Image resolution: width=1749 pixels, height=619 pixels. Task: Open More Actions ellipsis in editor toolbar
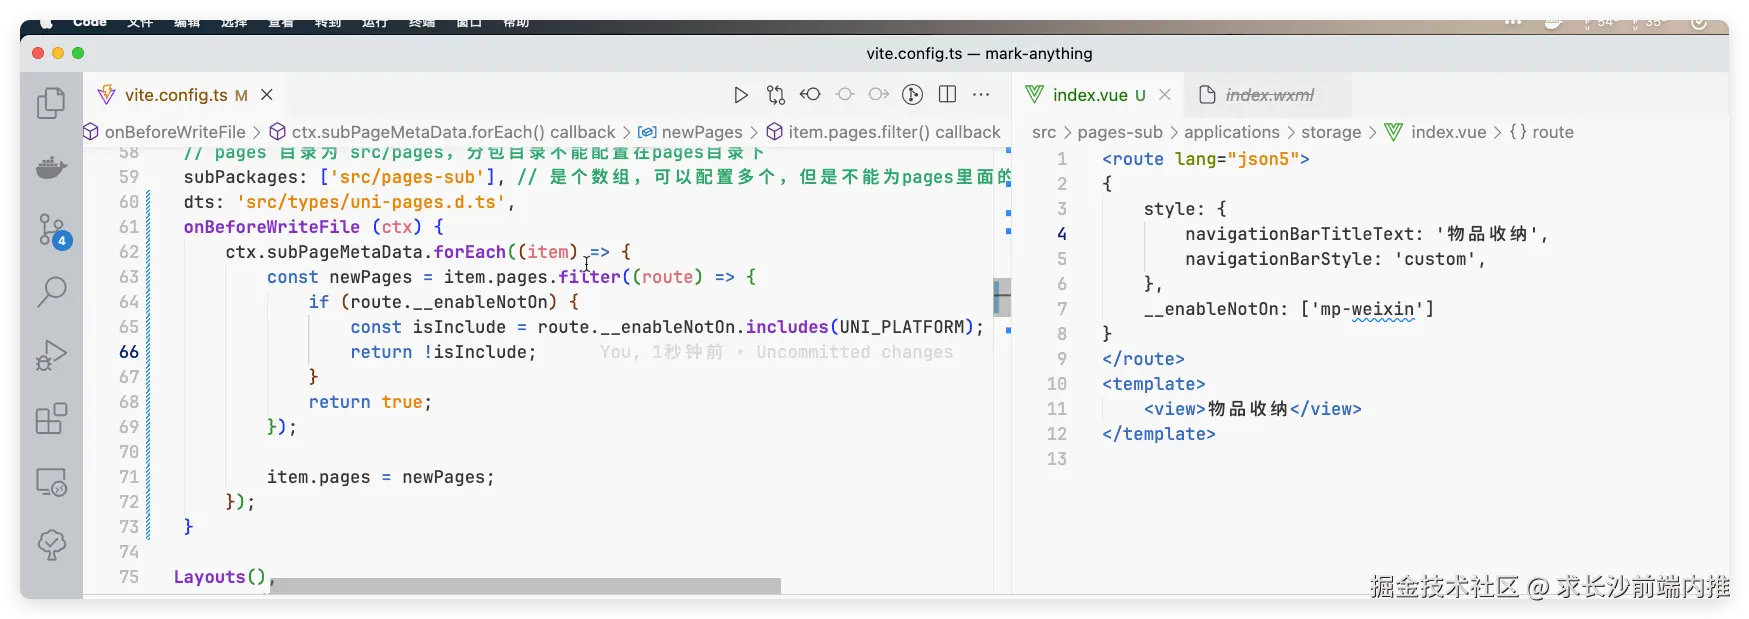point(981,94)
